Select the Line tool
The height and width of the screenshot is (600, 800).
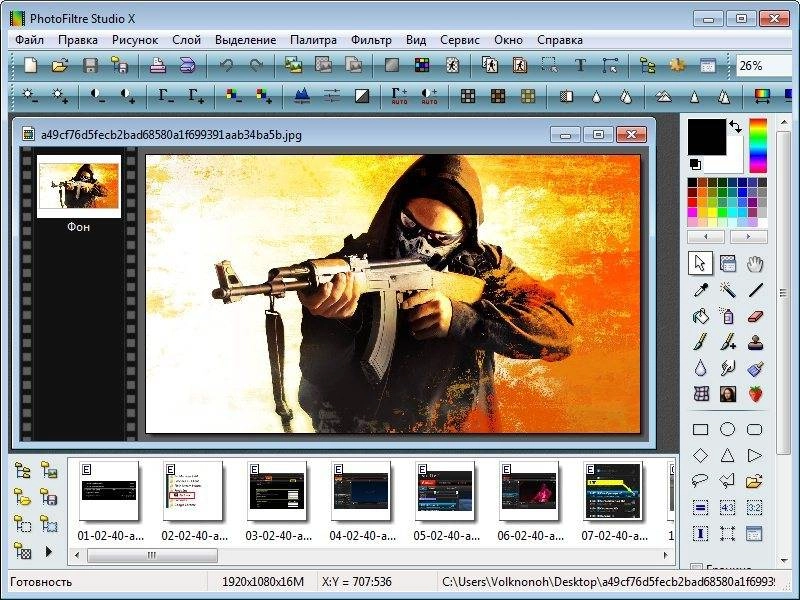click(755, 290)
